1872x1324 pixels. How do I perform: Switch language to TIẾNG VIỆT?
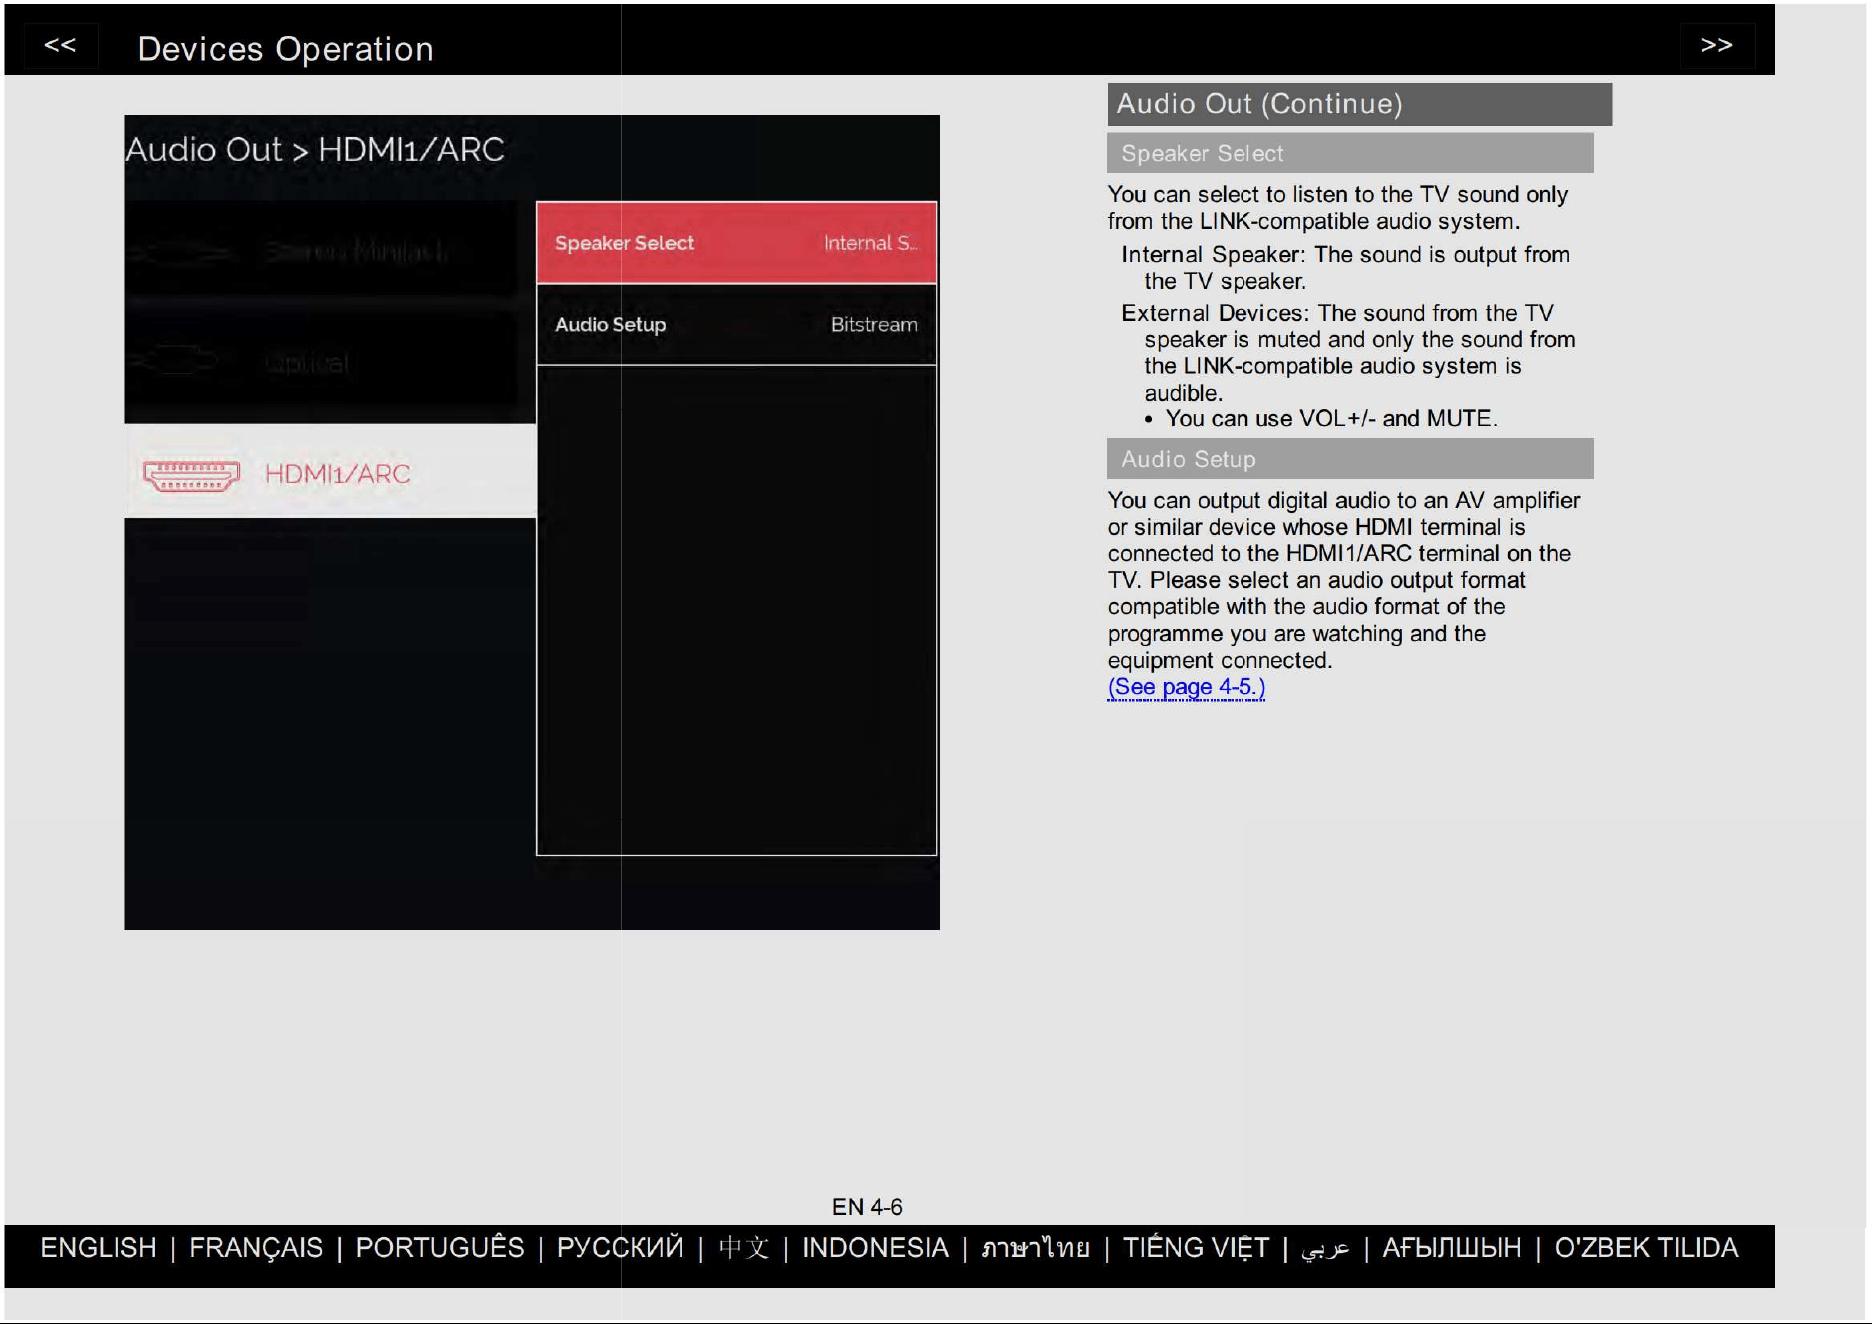point(1196,1248)
